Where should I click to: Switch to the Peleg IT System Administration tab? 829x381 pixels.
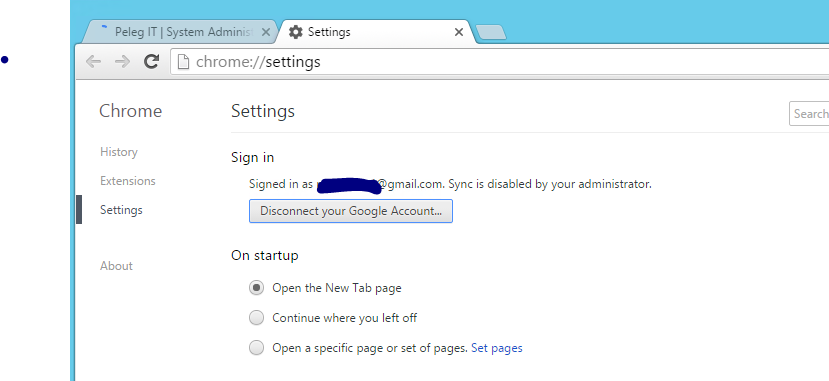tap(179, 32)
